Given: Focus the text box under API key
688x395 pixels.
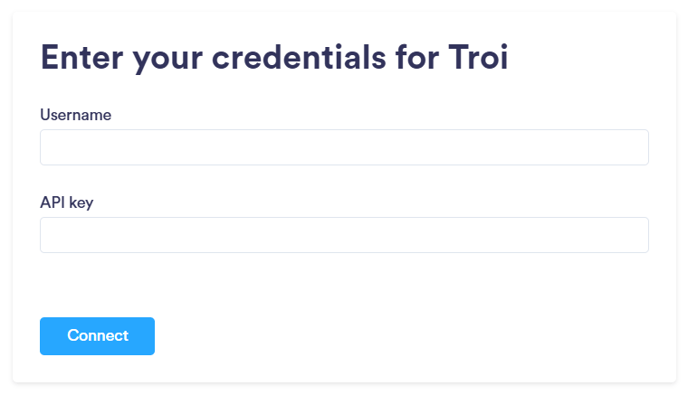Looking at the screenshot, I should pyautogui.click(x=344, y=235).
